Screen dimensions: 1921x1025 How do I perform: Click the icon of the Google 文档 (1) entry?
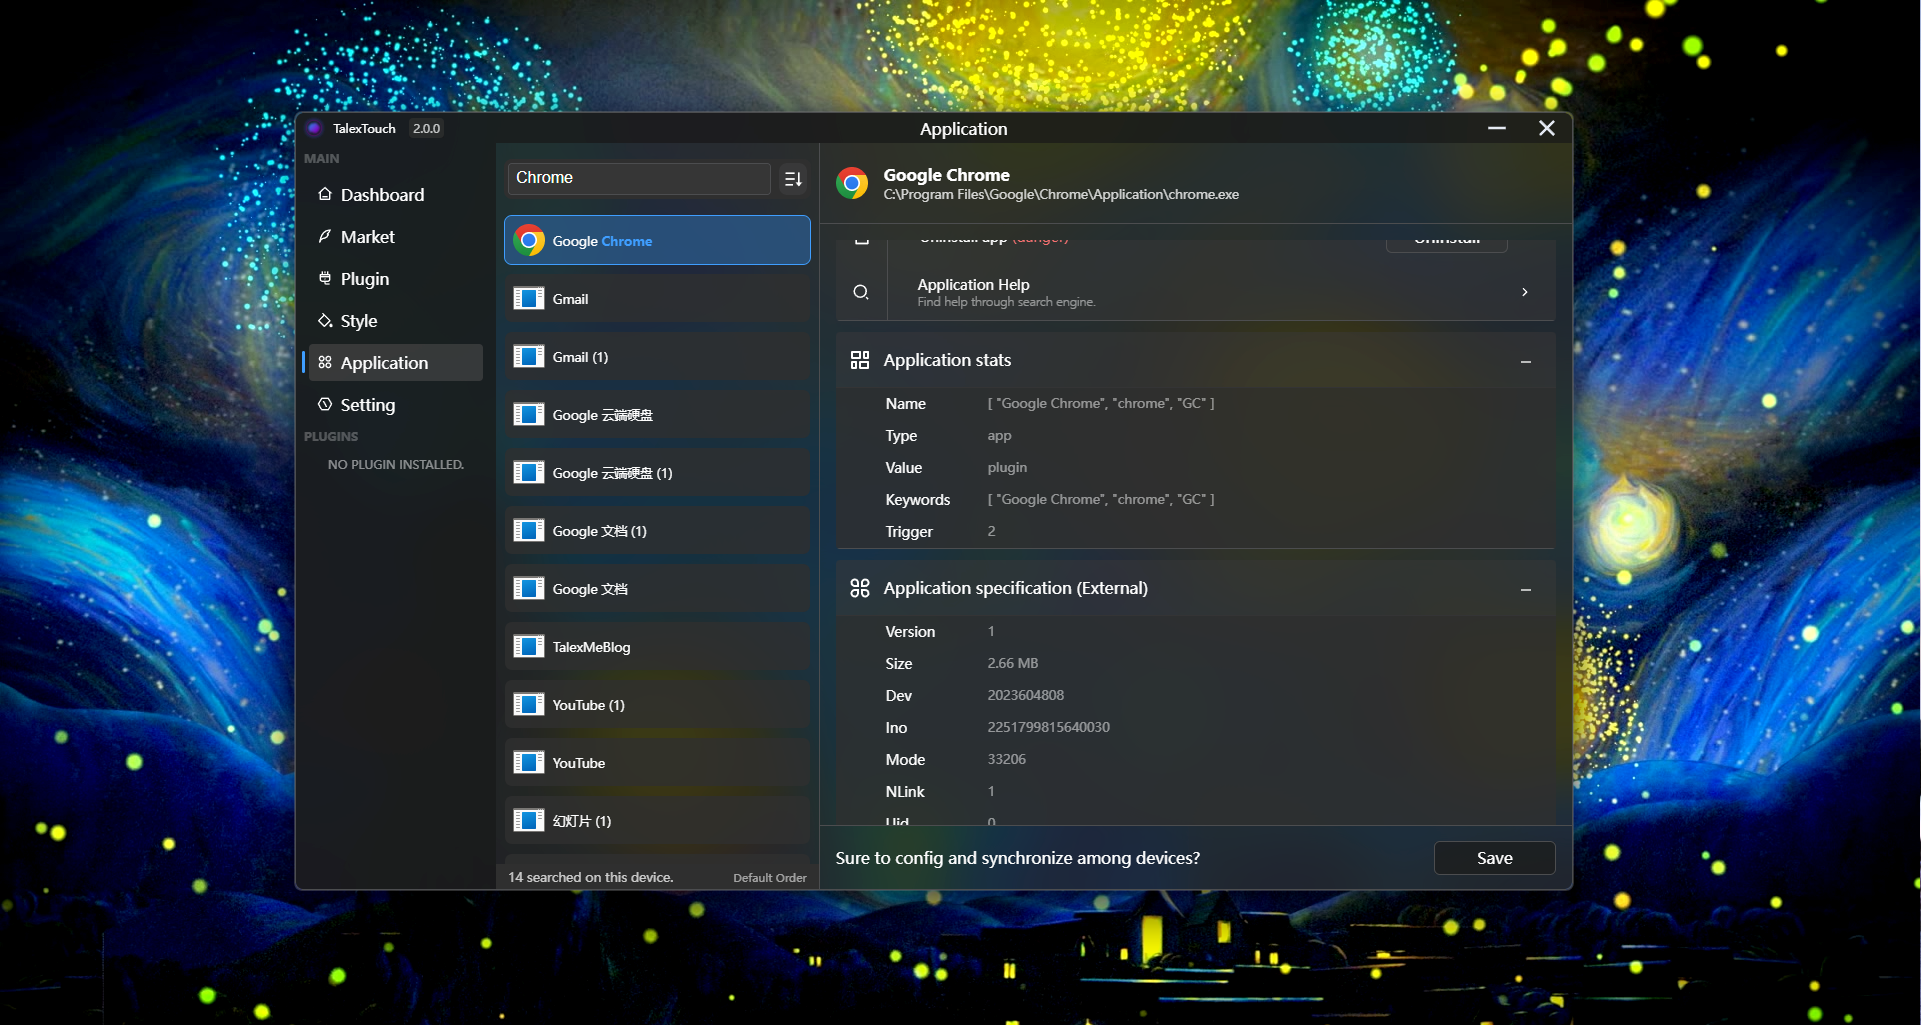click(x=529, y=530)
